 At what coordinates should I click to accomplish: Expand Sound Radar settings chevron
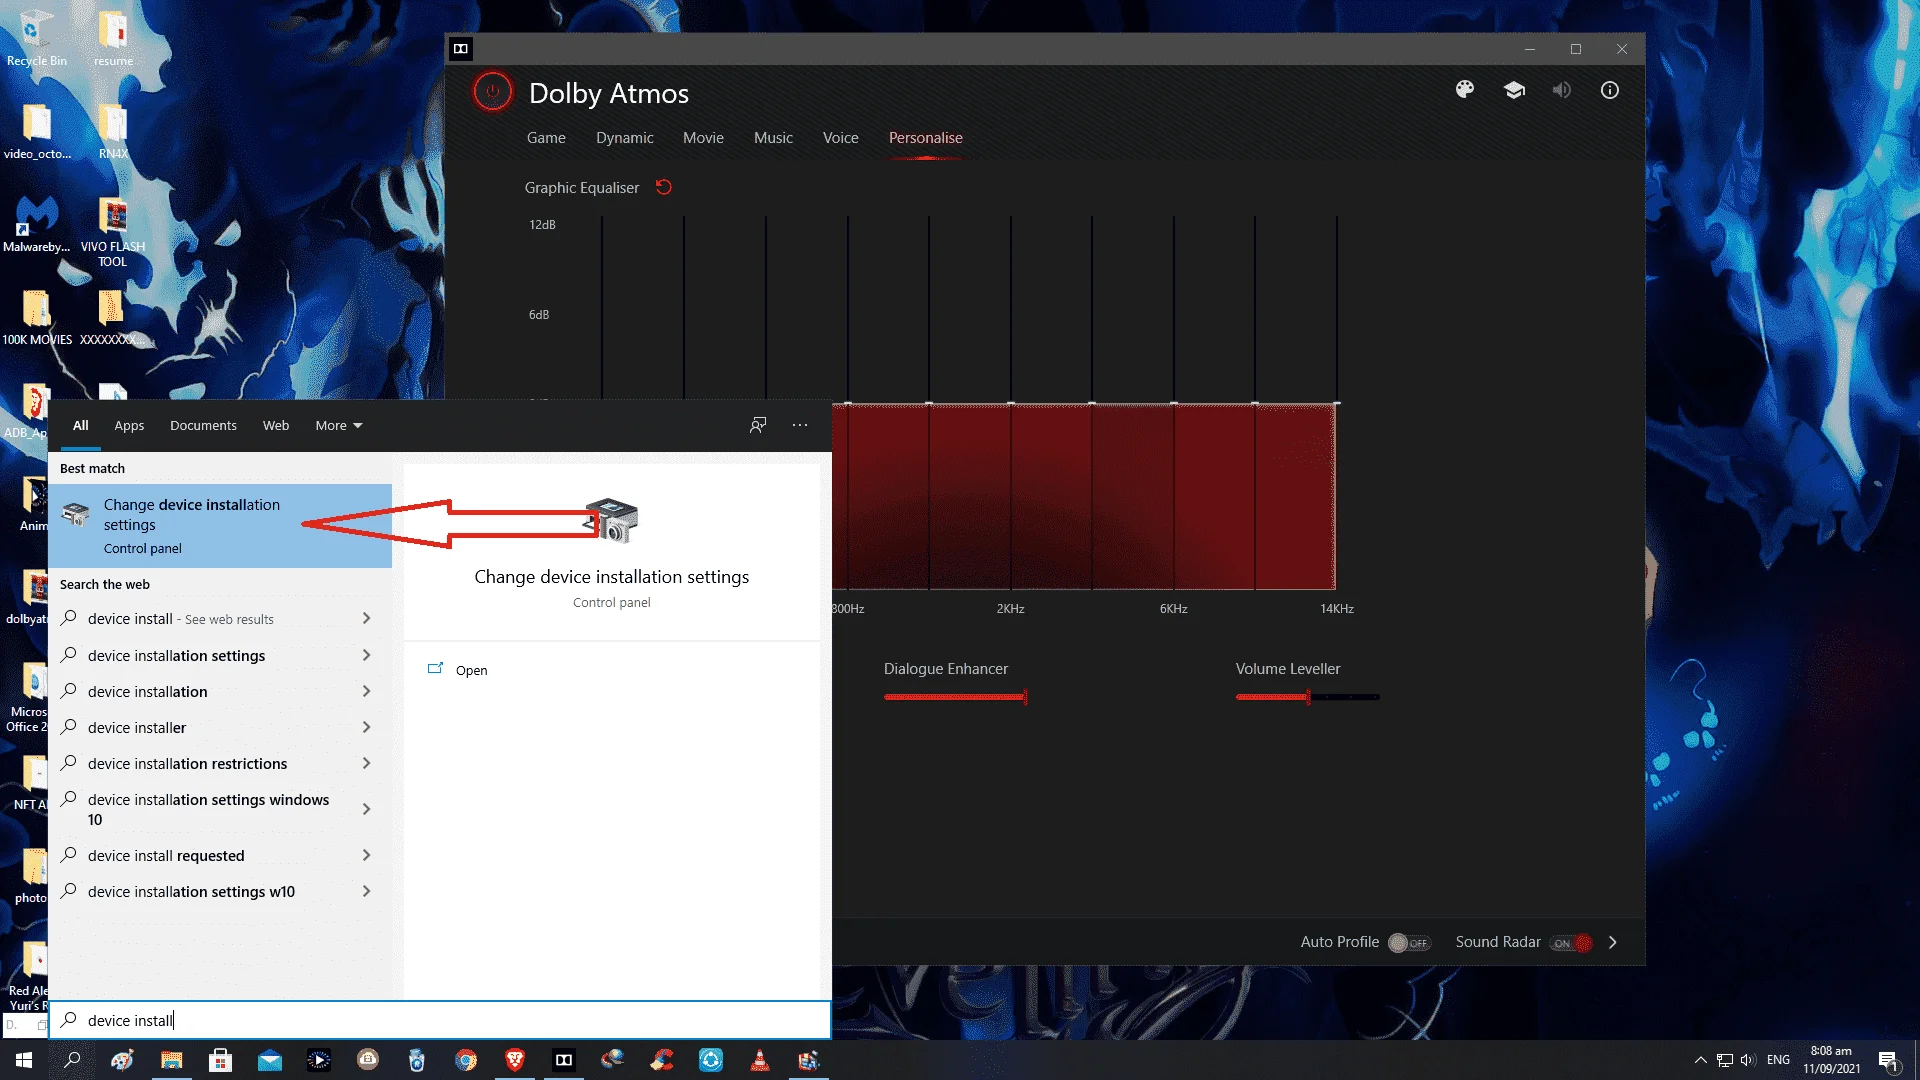click(x=1612, y=942)
